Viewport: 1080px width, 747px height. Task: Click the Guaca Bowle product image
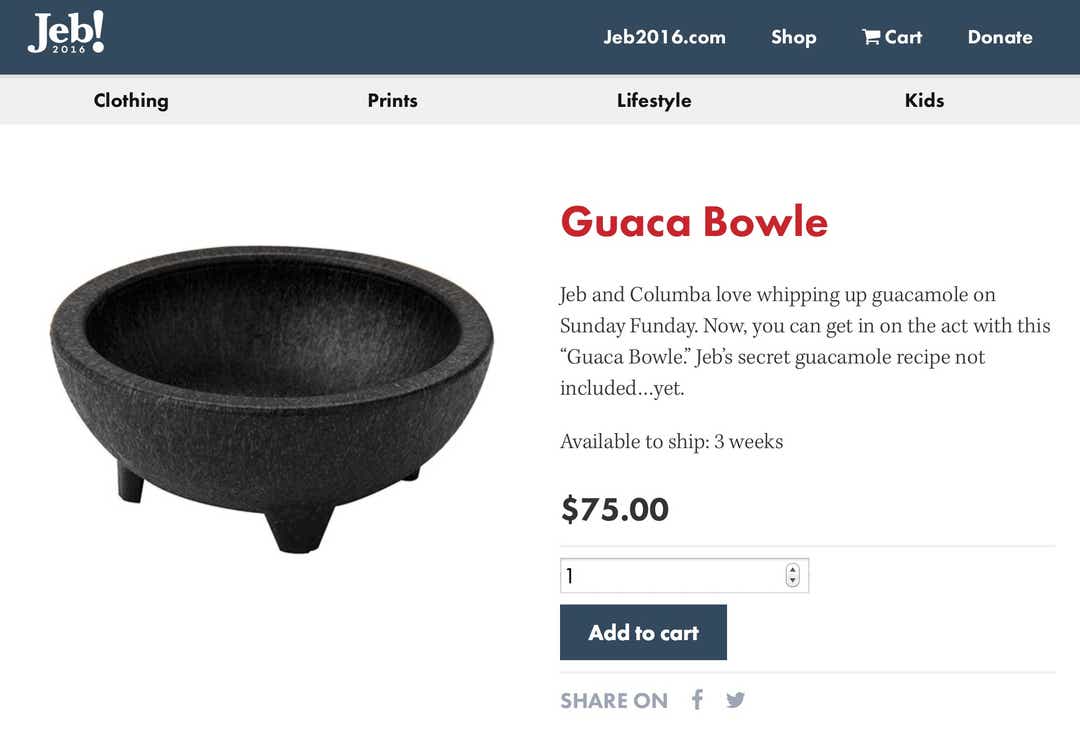pos(272,395)
